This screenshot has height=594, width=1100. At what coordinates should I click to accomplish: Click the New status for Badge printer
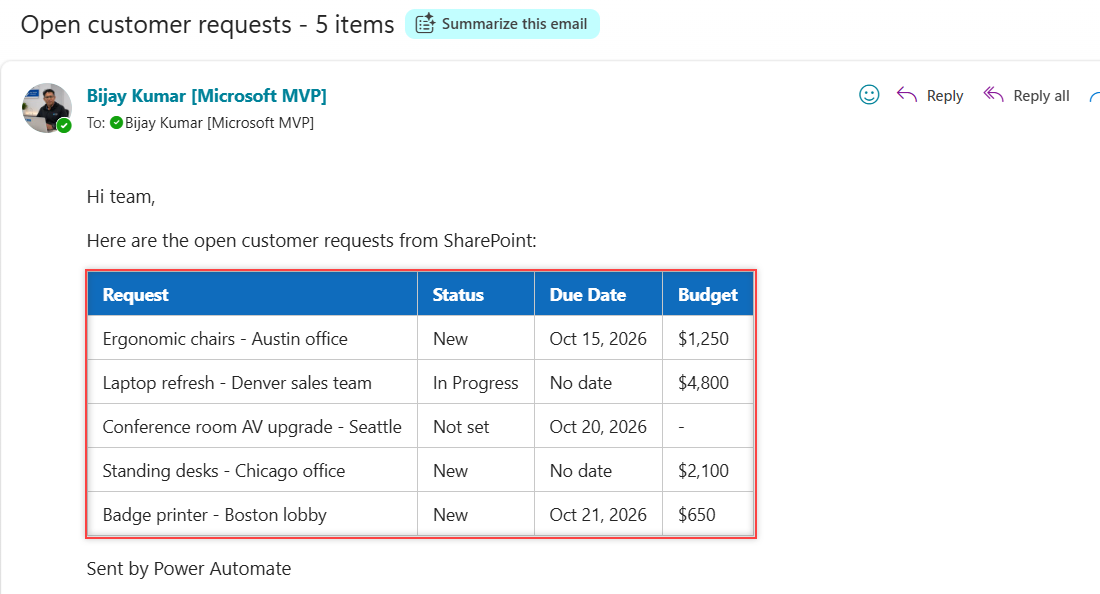pyautogui.click(x=476, y=515)
